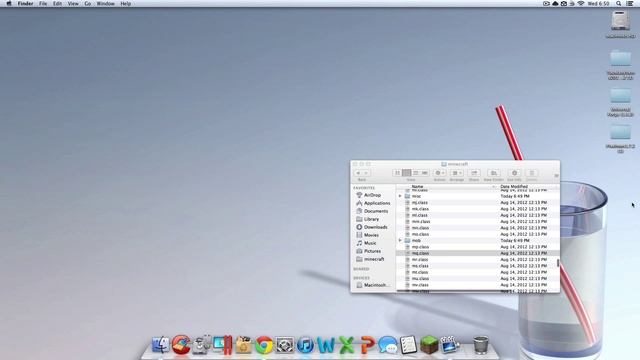Open the File menu
This screenshot has height=360, width=640.
tap(43, 3)
